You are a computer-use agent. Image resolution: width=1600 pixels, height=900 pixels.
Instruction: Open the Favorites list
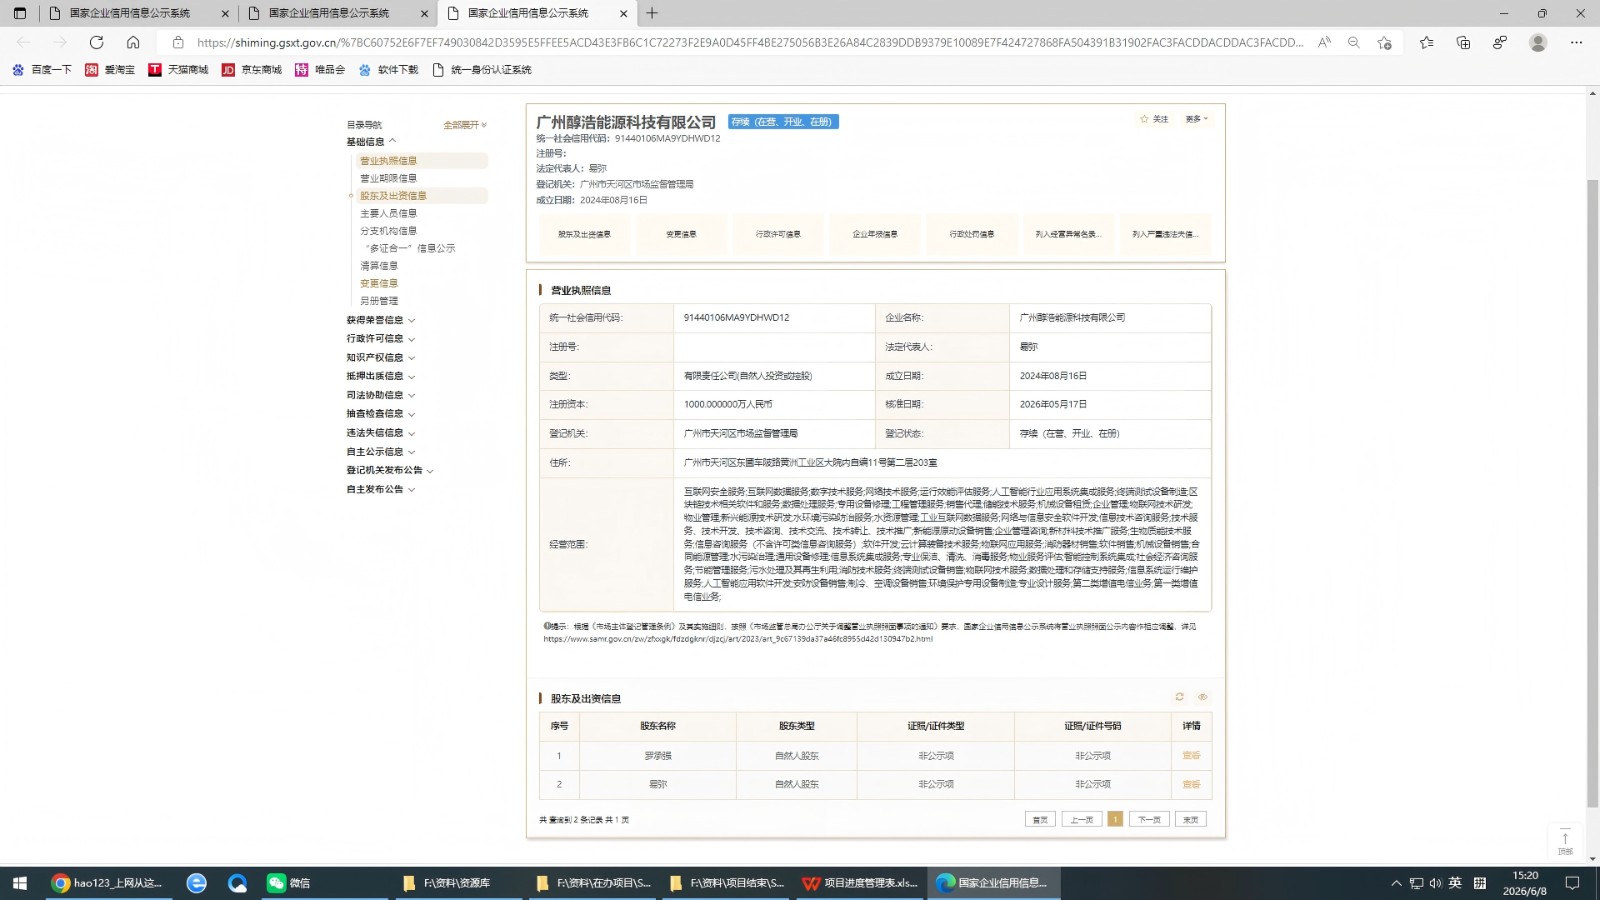[x=1426, y=42]
